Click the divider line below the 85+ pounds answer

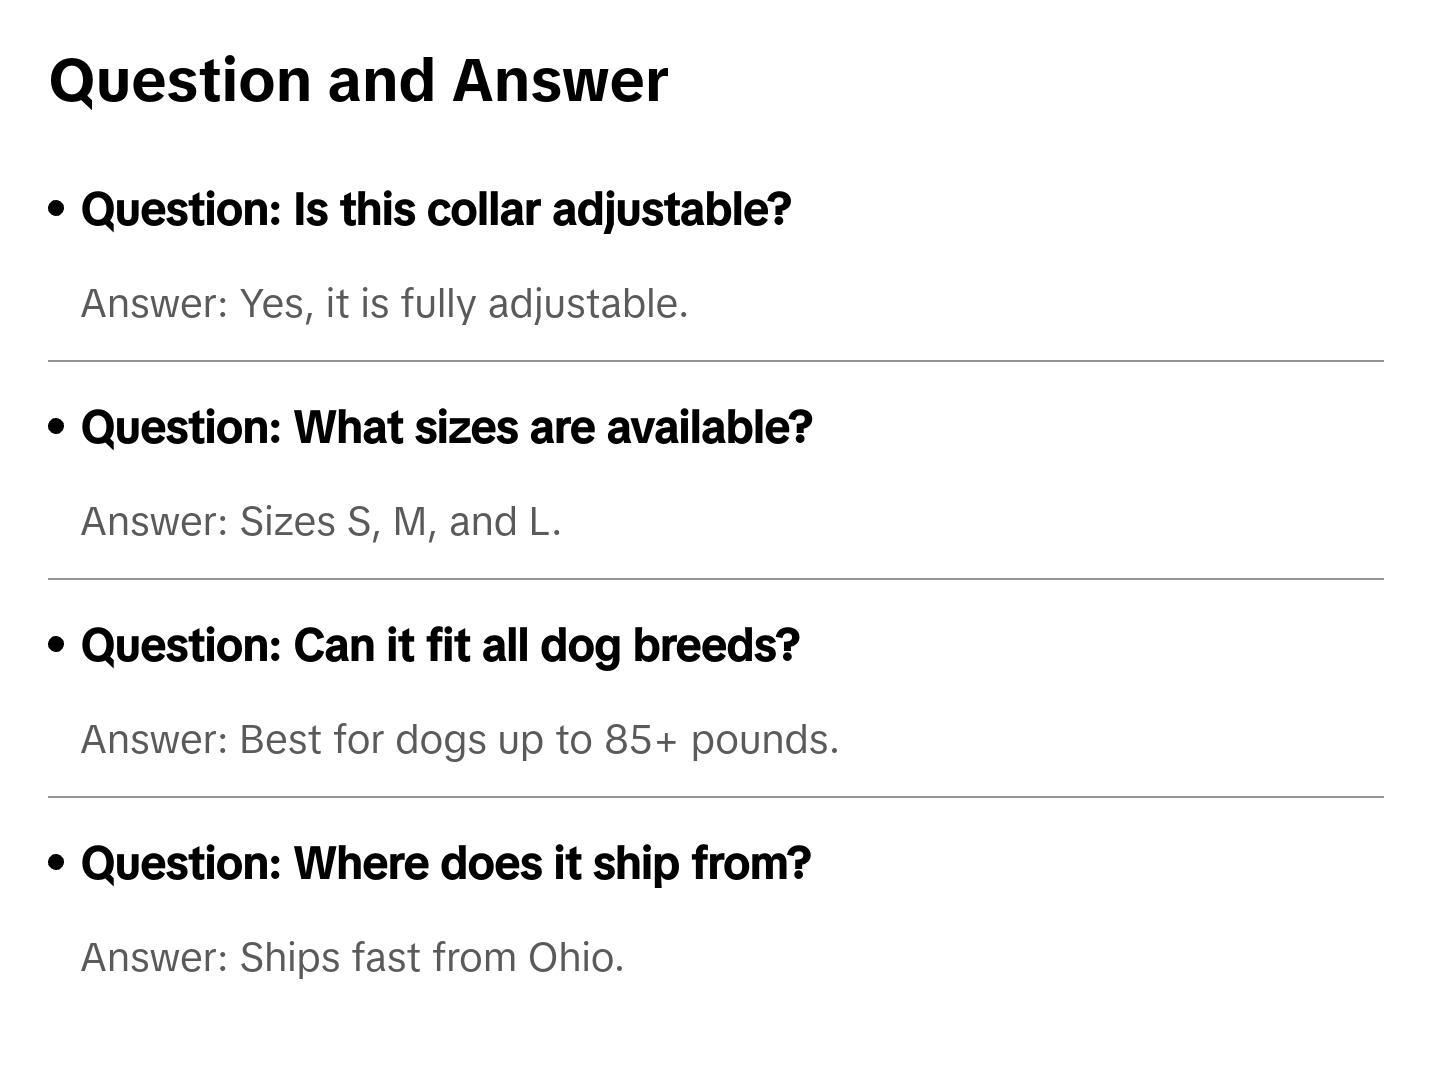click(716, 797)
